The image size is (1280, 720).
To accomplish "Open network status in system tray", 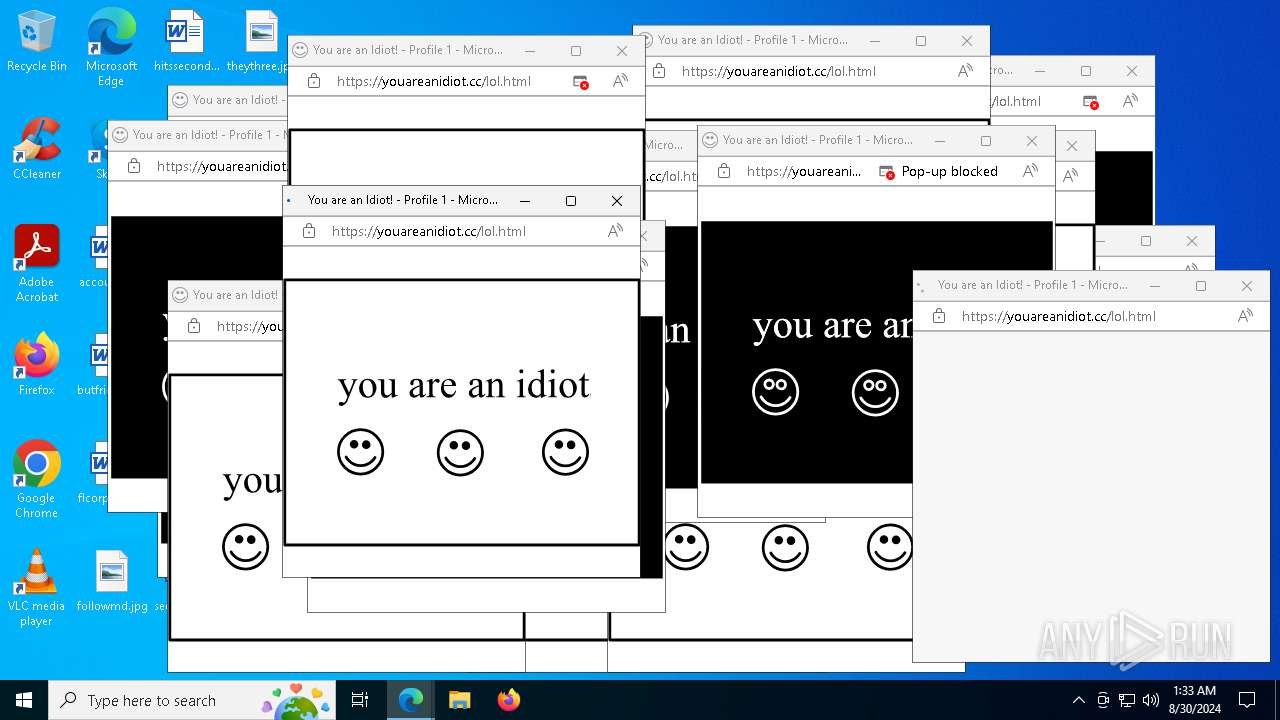I will click(1127, 700).
